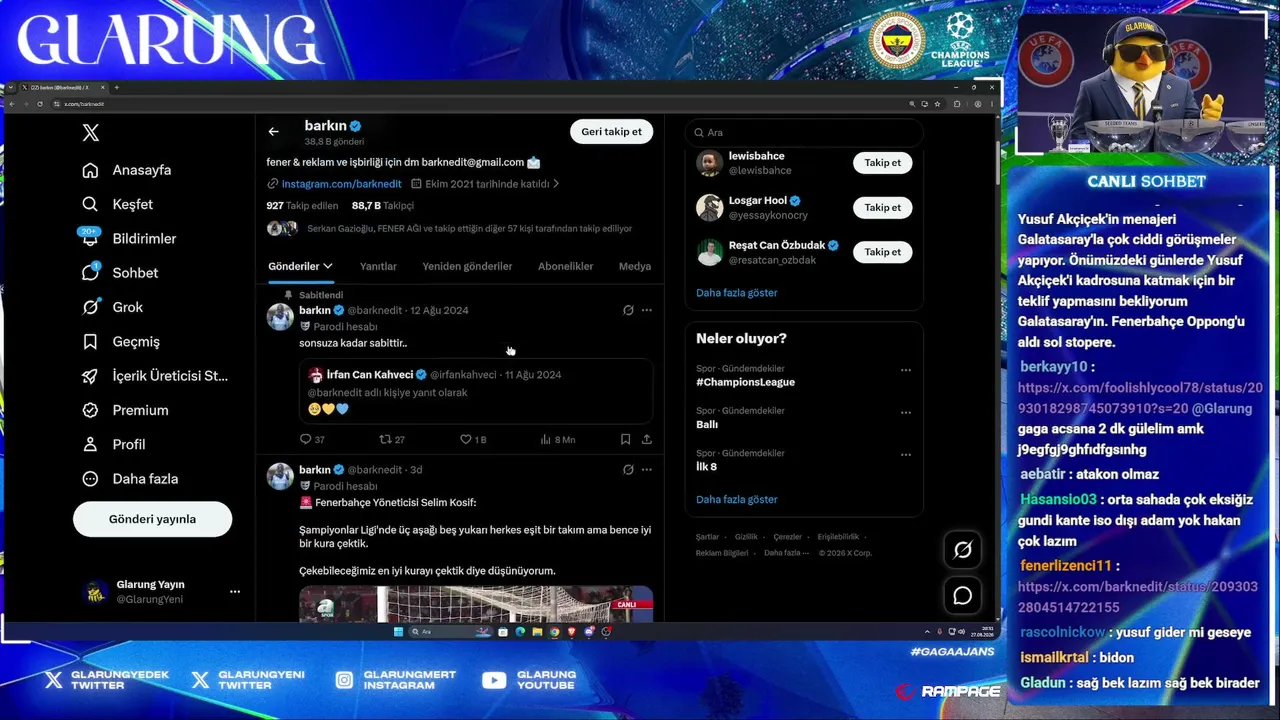Viewport: 1280px width, 720px height.
Task: Reload the page in the browser toolbar
Action: coord(40,104)
